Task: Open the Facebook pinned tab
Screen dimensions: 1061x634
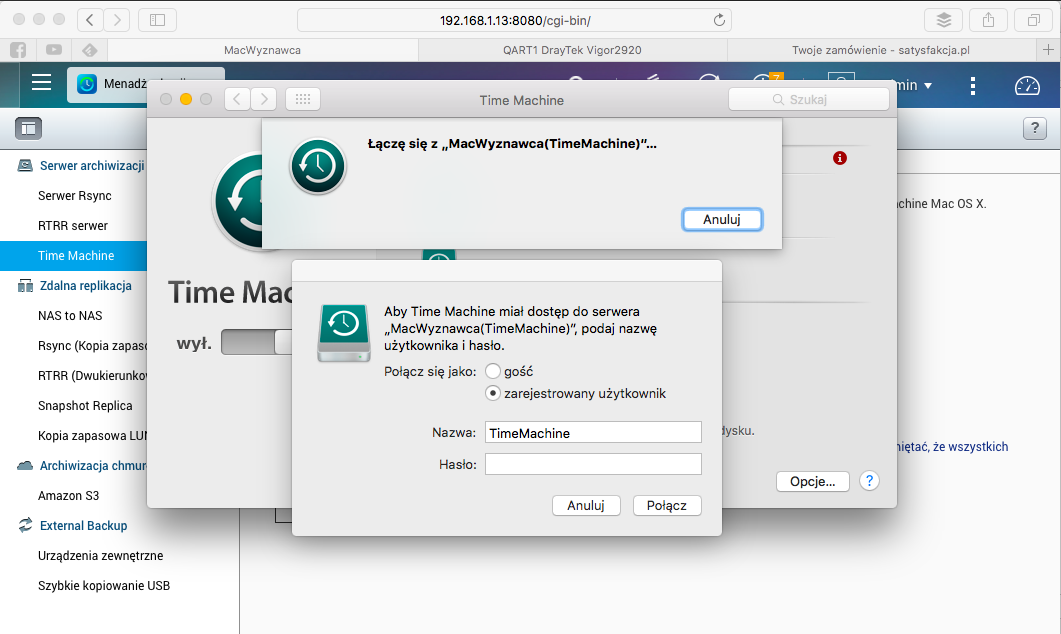Action: tap(18, 50)
